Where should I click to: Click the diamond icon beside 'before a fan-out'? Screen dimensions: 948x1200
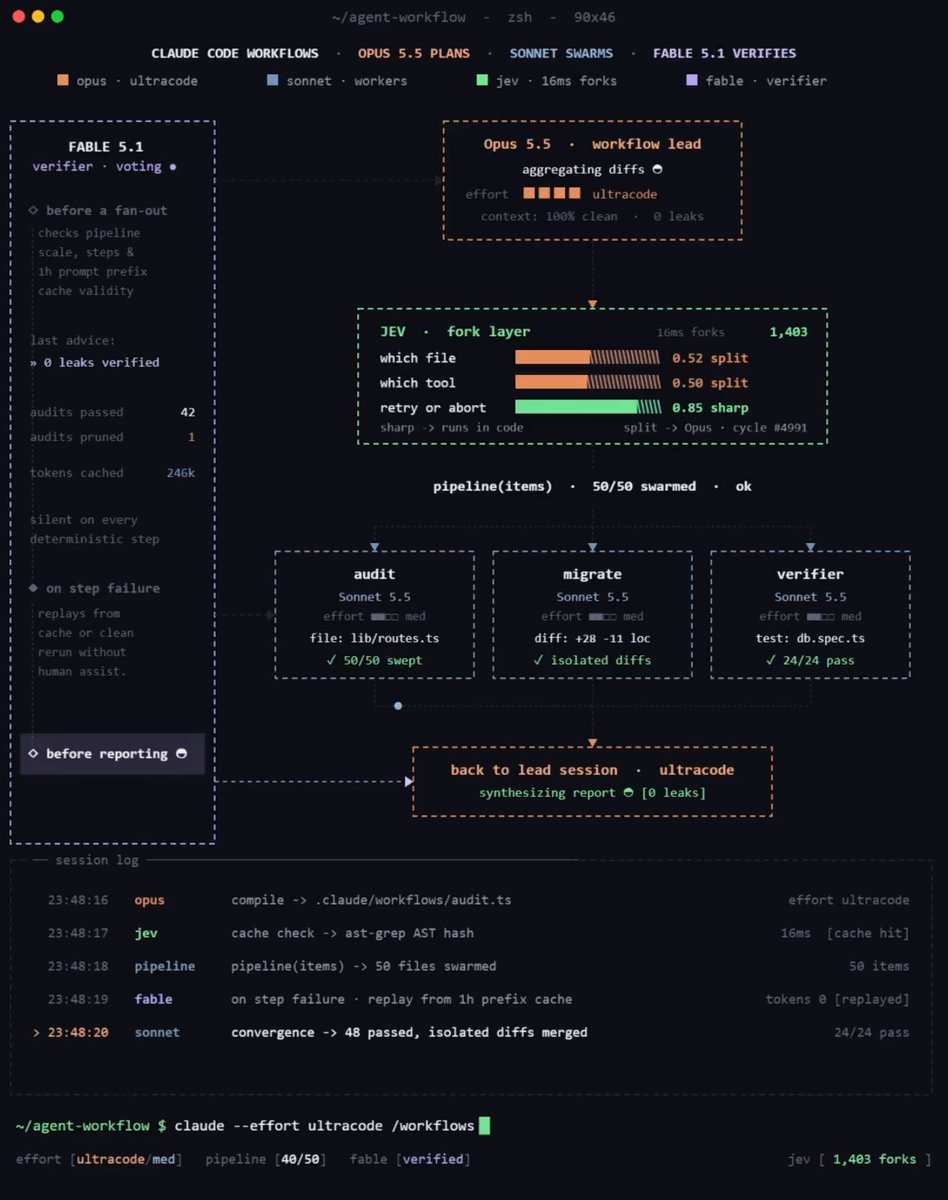click(34, 210)
